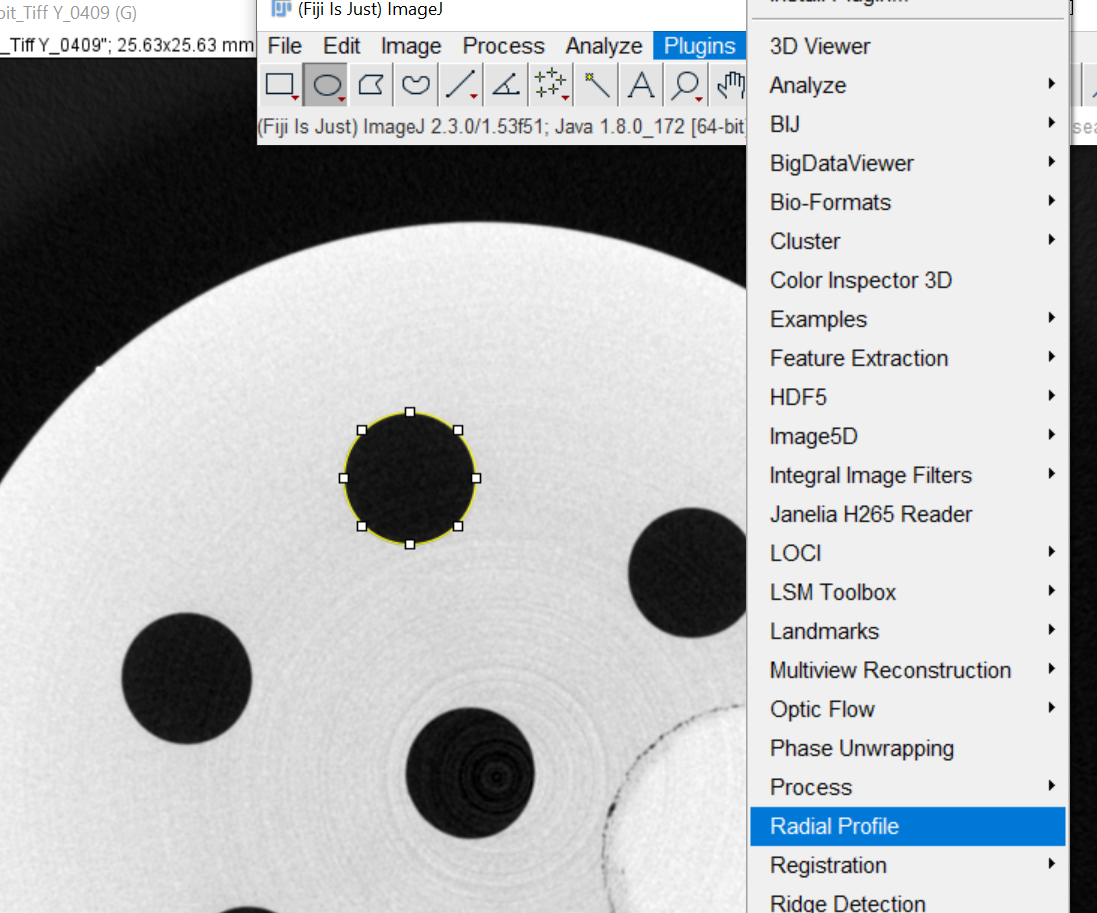This screenshot has height=913, width=1097.
Task: Select the Freehand selection tool
Action: [x=416, y=85]
